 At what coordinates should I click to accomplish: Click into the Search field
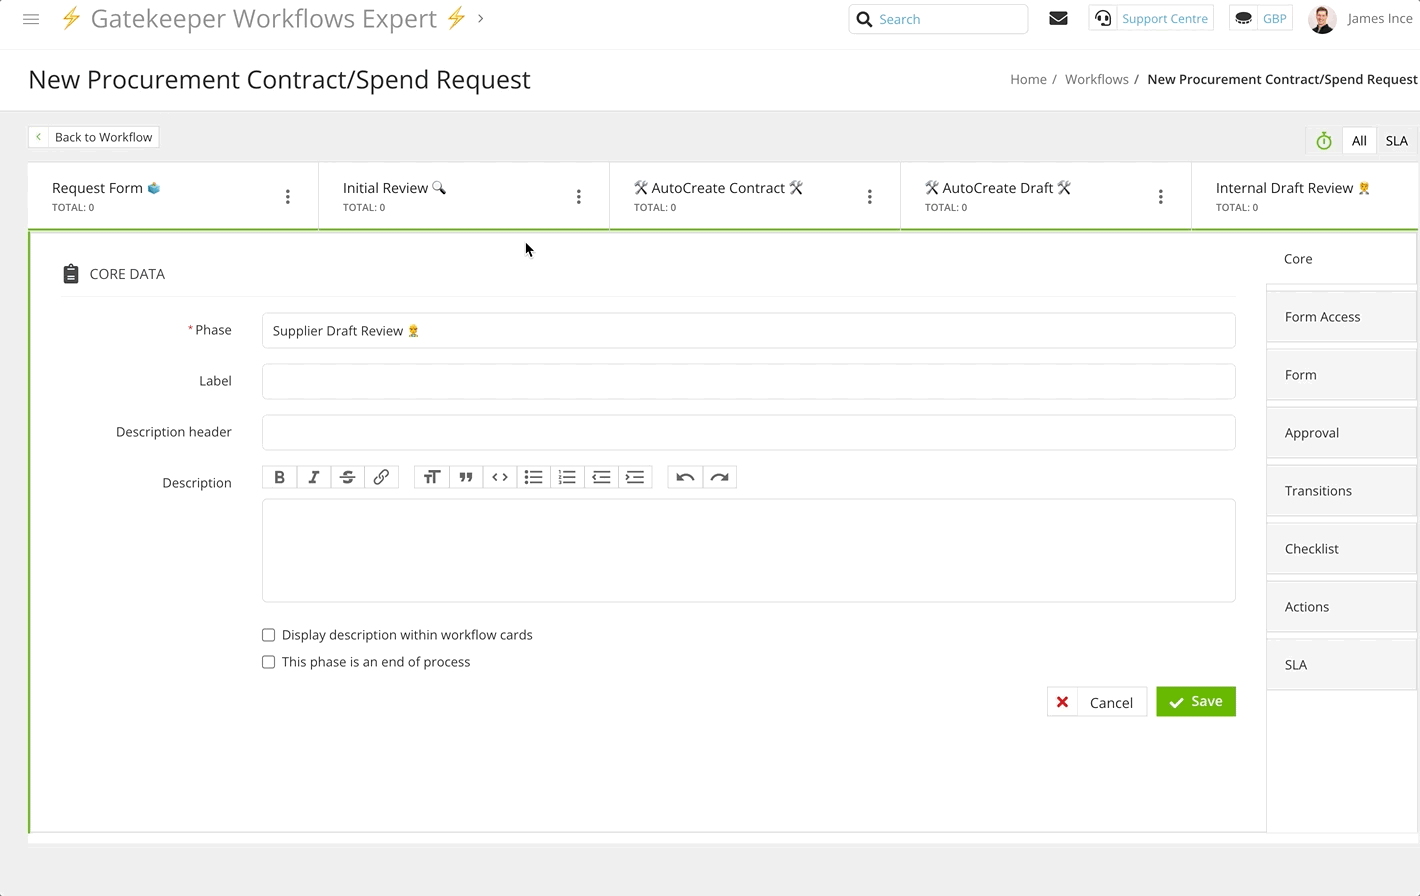click(x=938, y=19)
